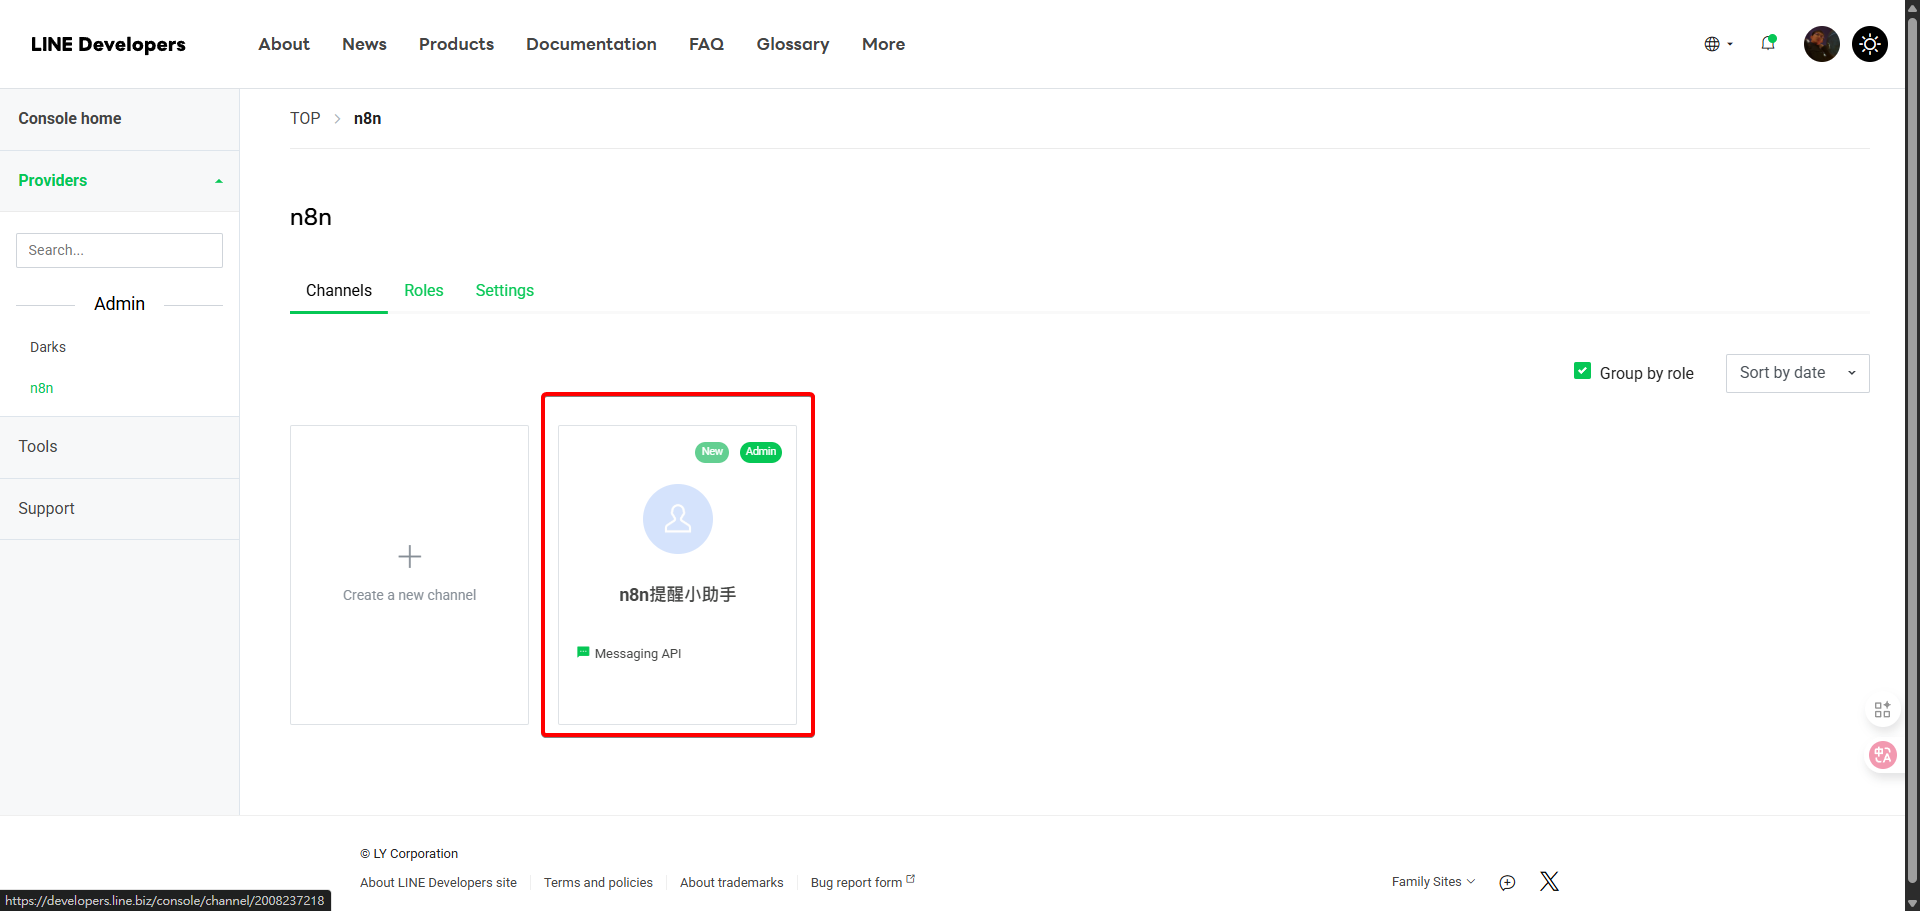This screenshot has height=911, width=1920.
Task: Select the Darks provider in sidebar
Action: tap(47, 347)
